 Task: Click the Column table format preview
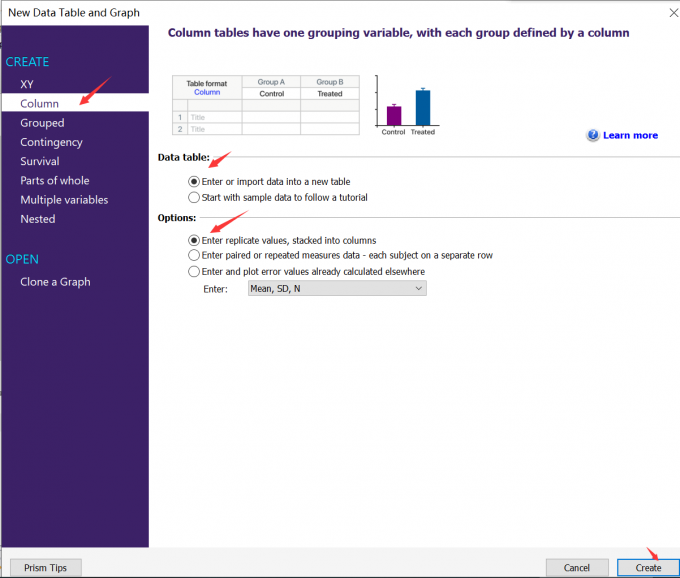(x=266, y=105)
